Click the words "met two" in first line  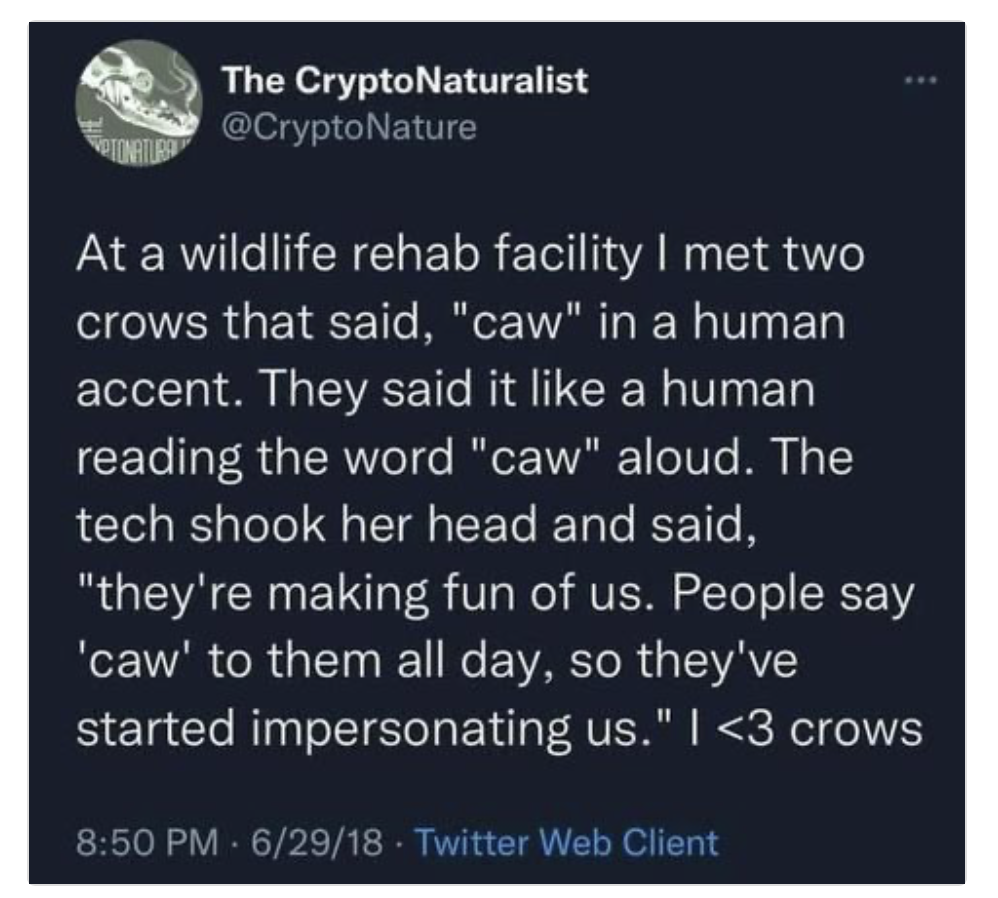(774, 260)
